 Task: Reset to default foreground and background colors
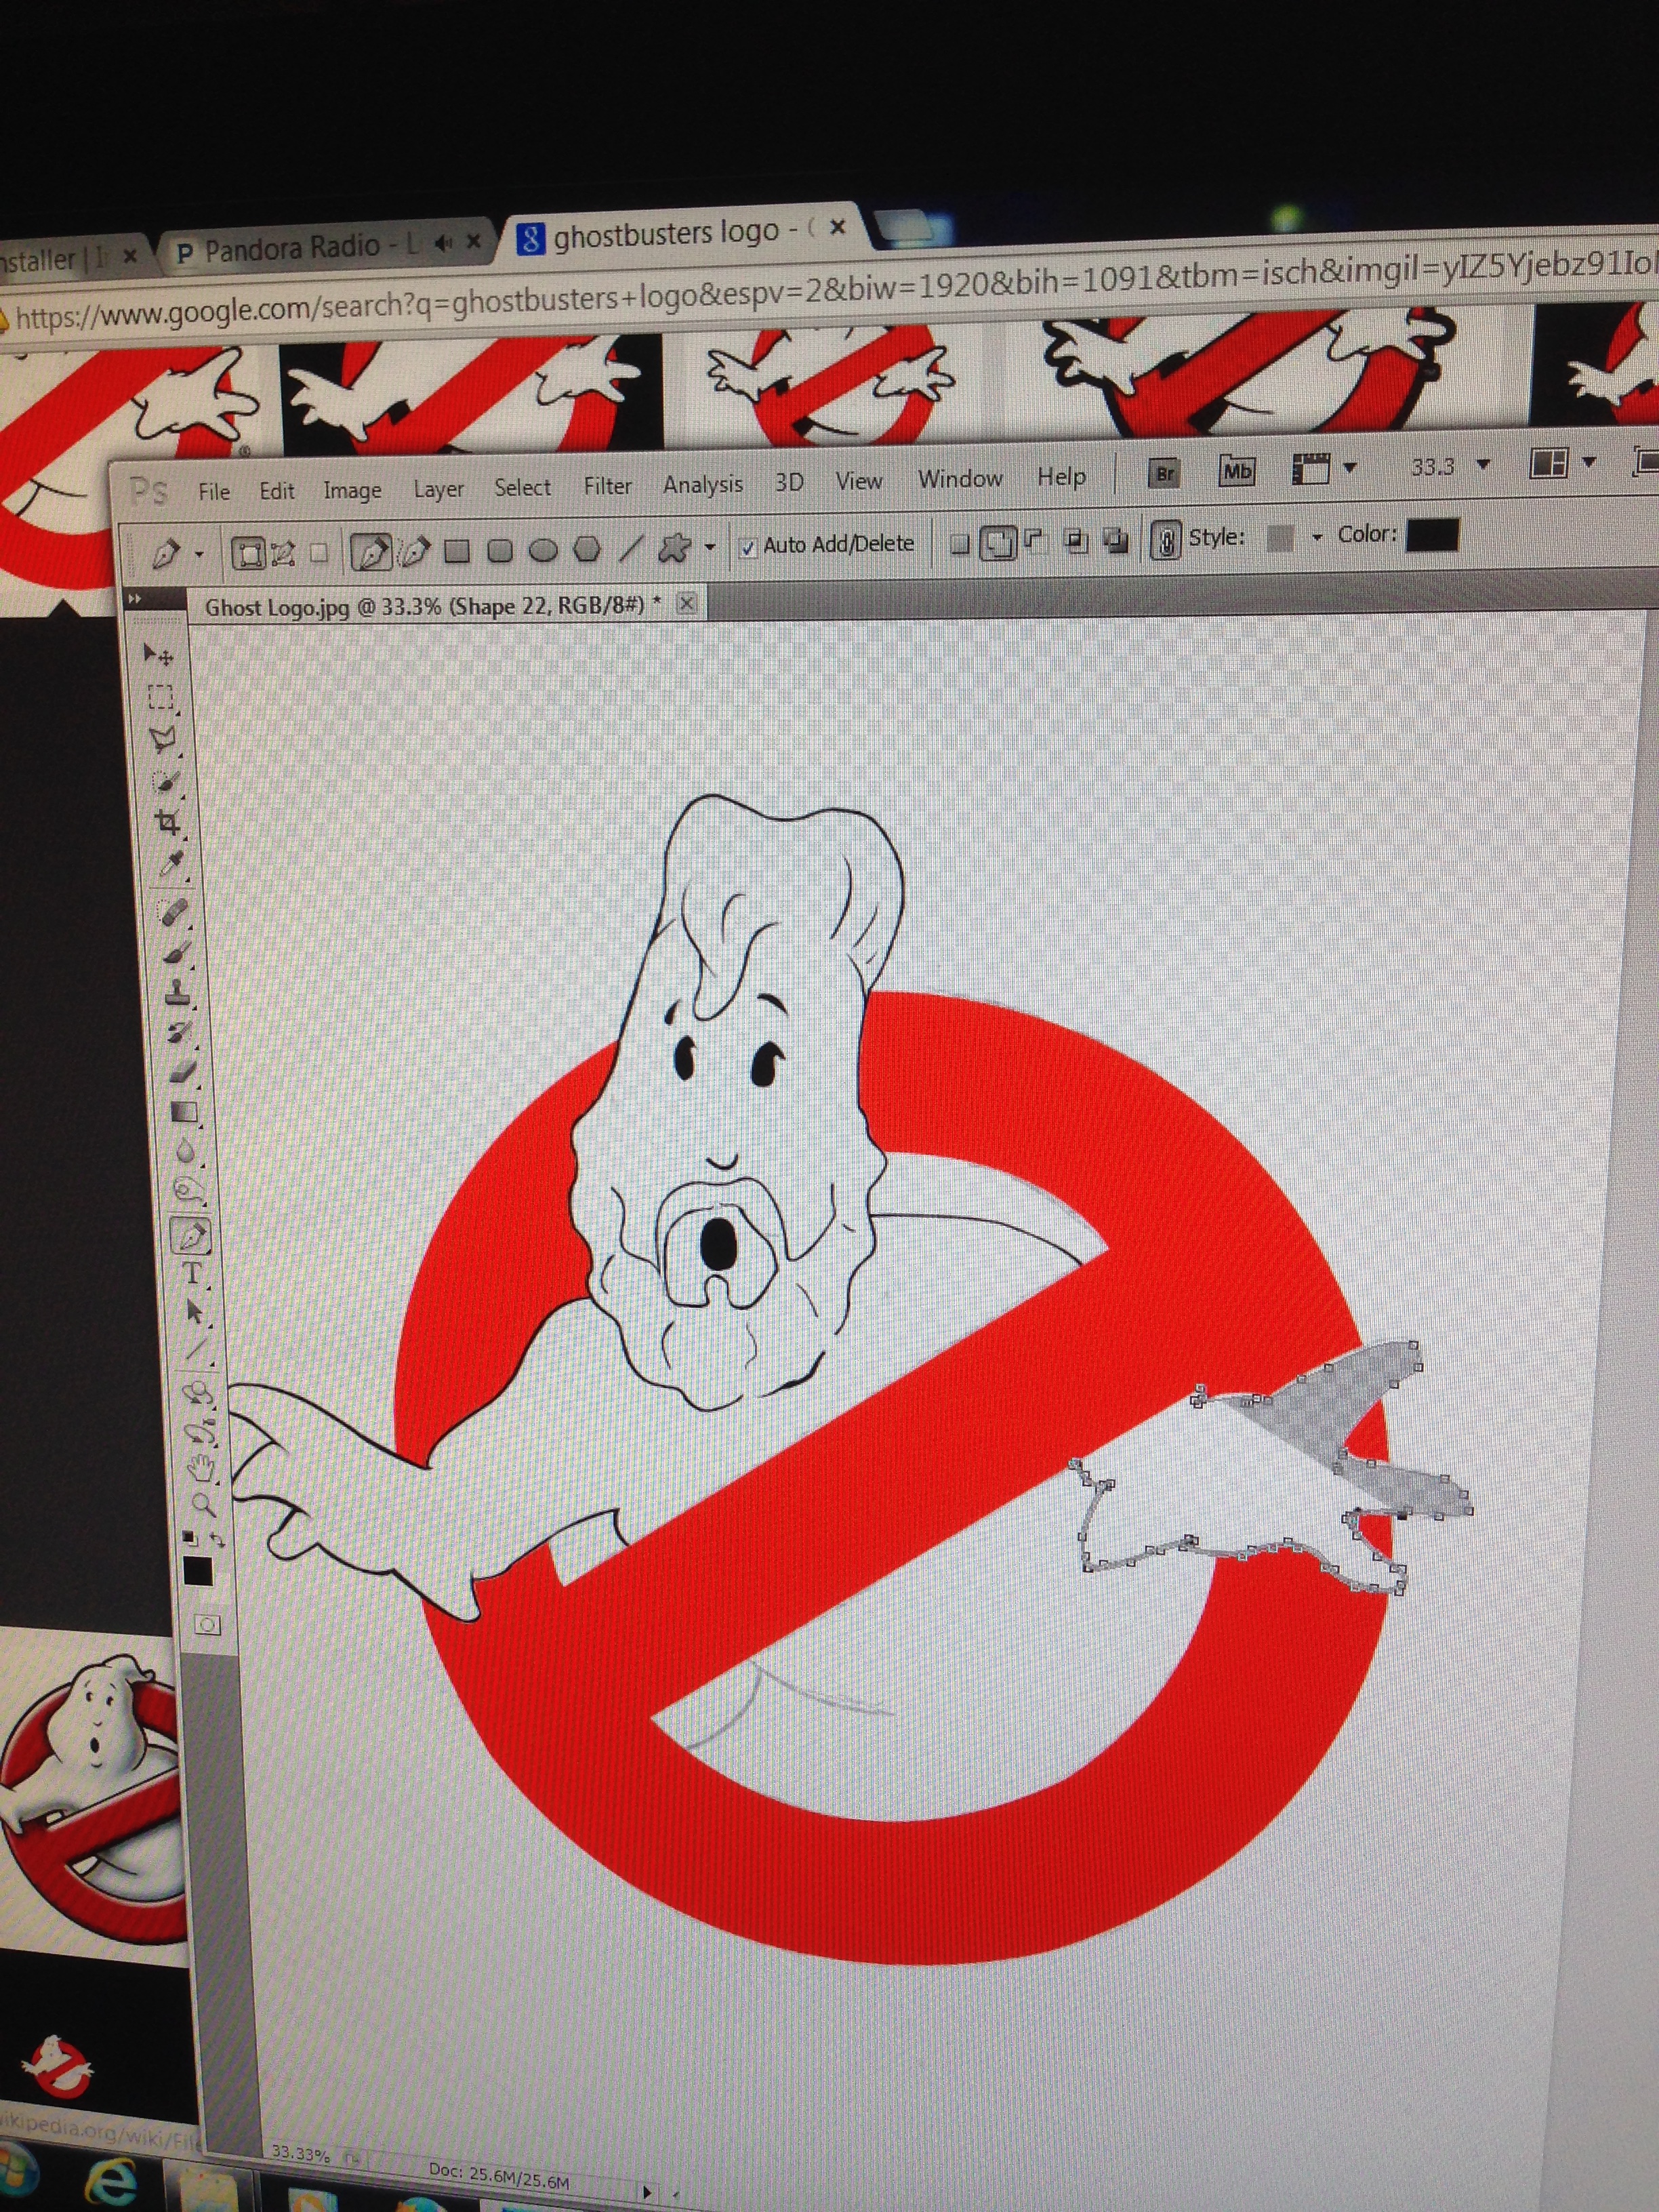(190, 1539)
